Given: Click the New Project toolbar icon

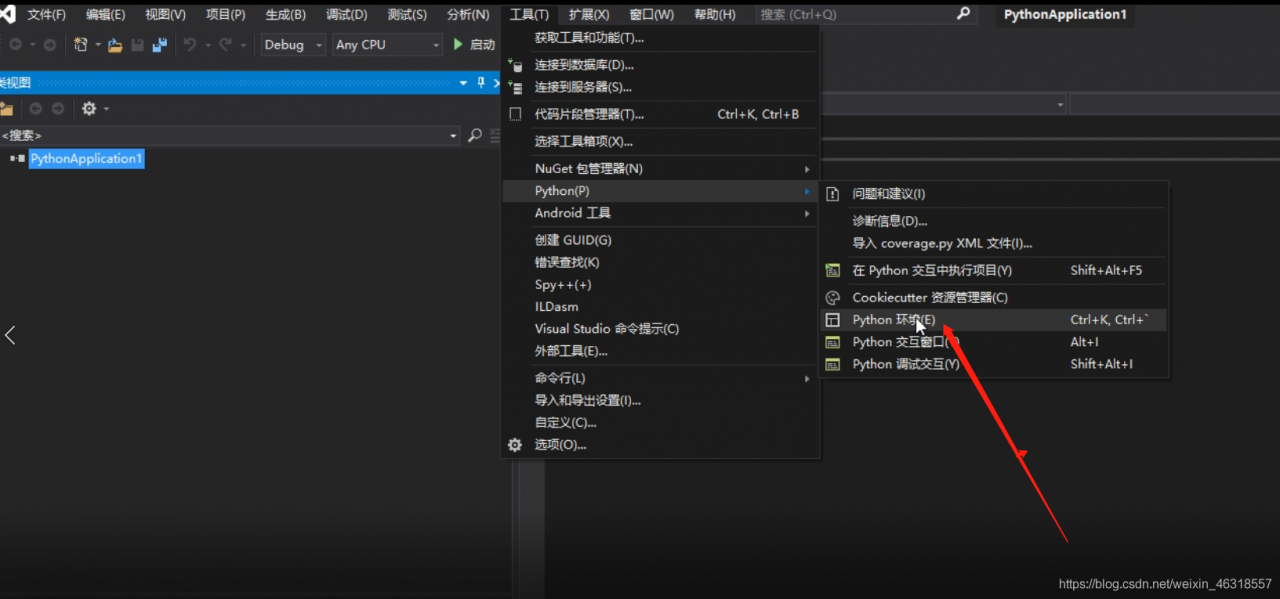Looking at the screenshot, I should [82, 44].
